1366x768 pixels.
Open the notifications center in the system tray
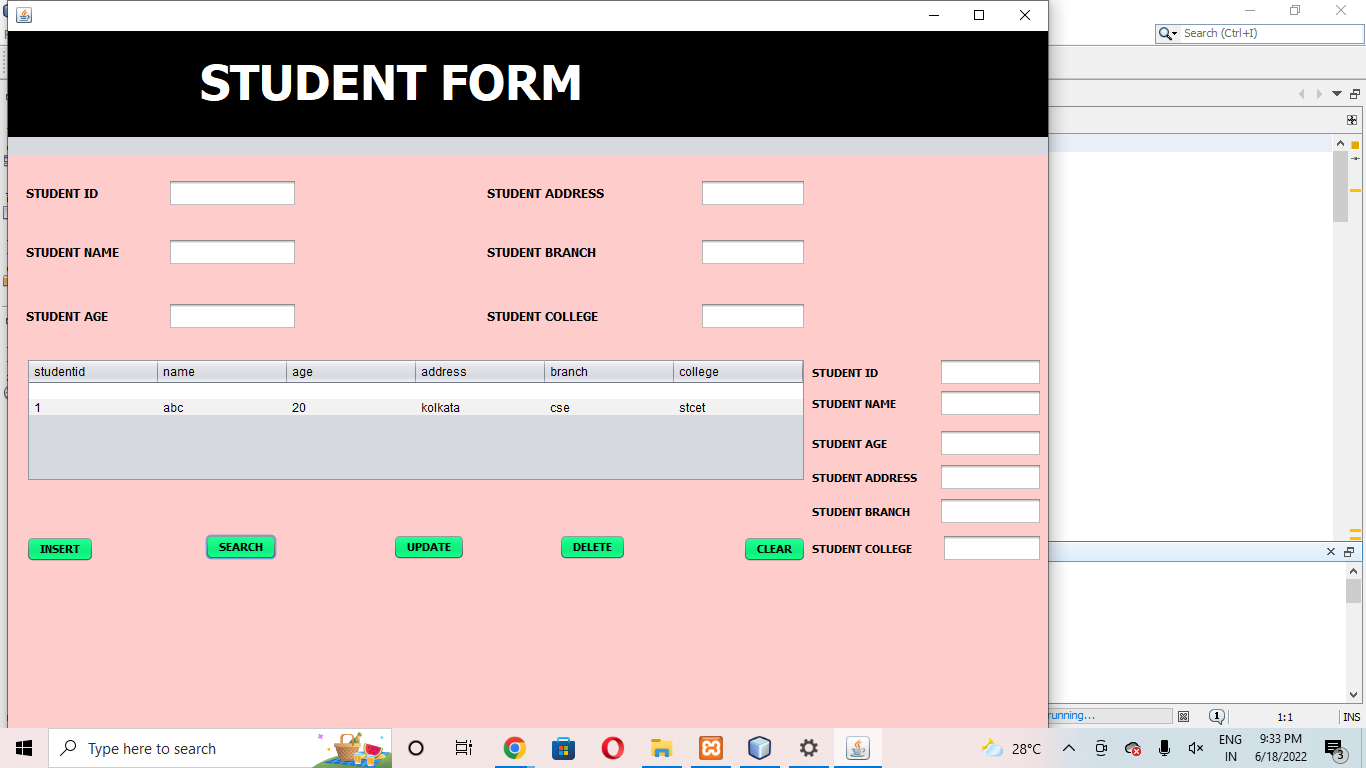coord(1334,748)
